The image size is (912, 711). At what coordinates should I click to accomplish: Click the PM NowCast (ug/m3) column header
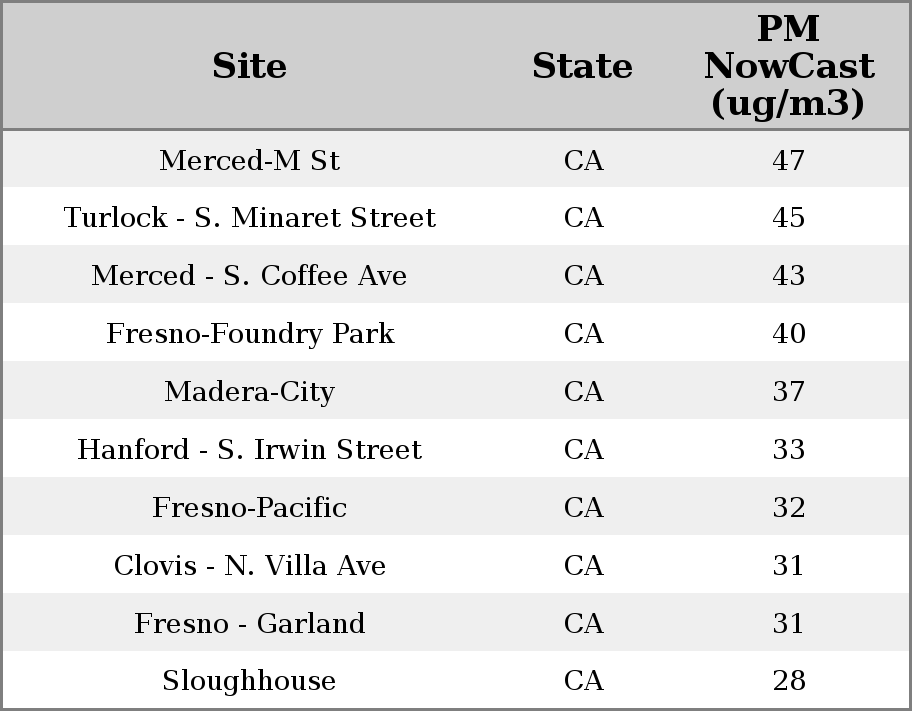click(x=788, y=66)
